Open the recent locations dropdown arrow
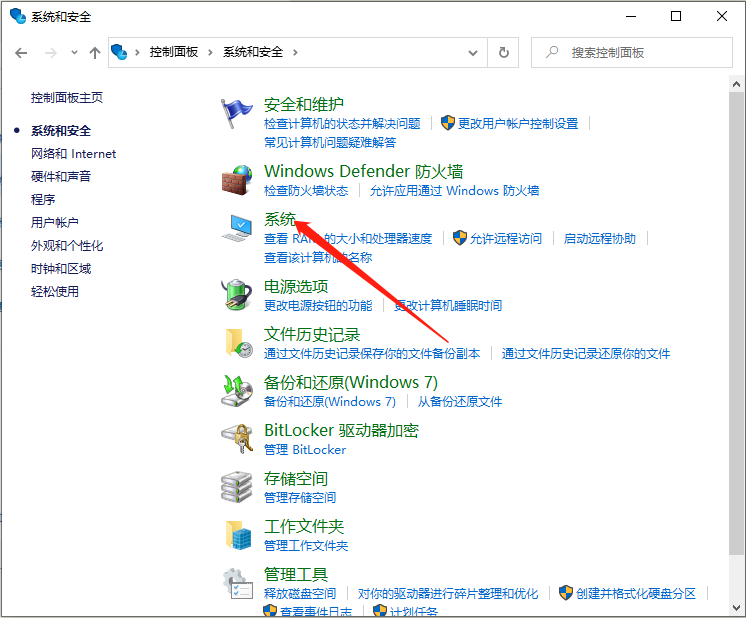746x618 pixels. 74,52
